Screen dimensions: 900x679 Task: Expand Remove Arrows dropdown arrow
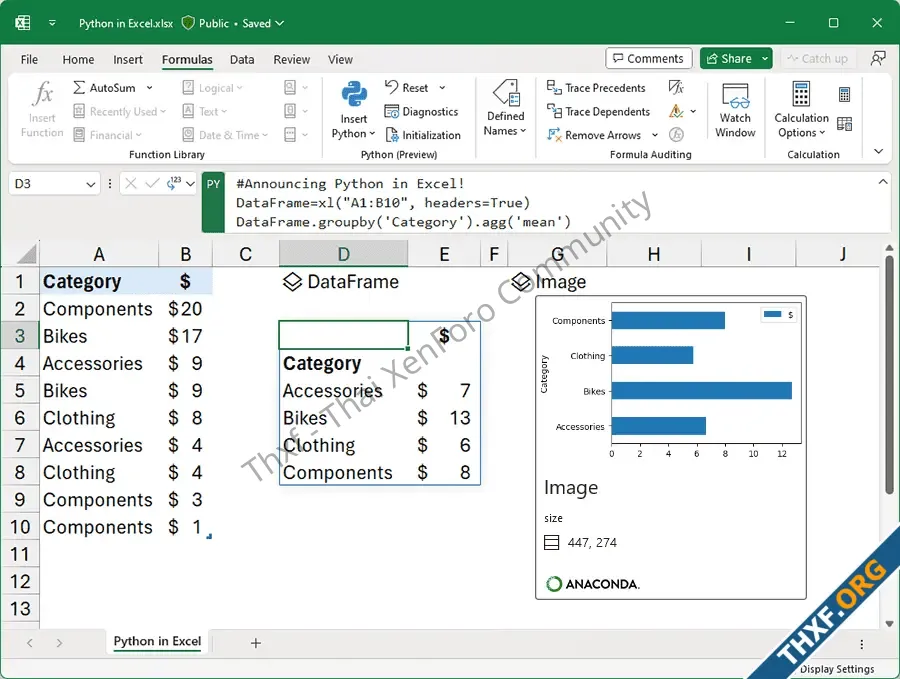[655, 135]
